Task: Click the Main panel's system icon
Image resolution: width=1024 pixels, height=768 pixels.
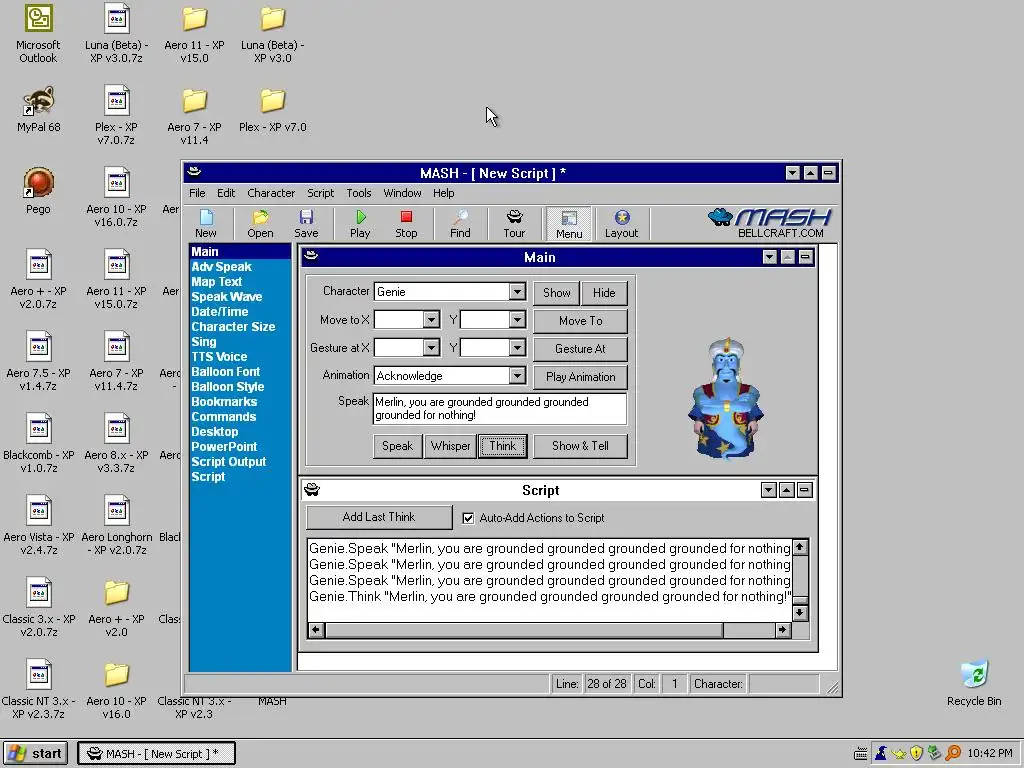Action: pos(312,256)
